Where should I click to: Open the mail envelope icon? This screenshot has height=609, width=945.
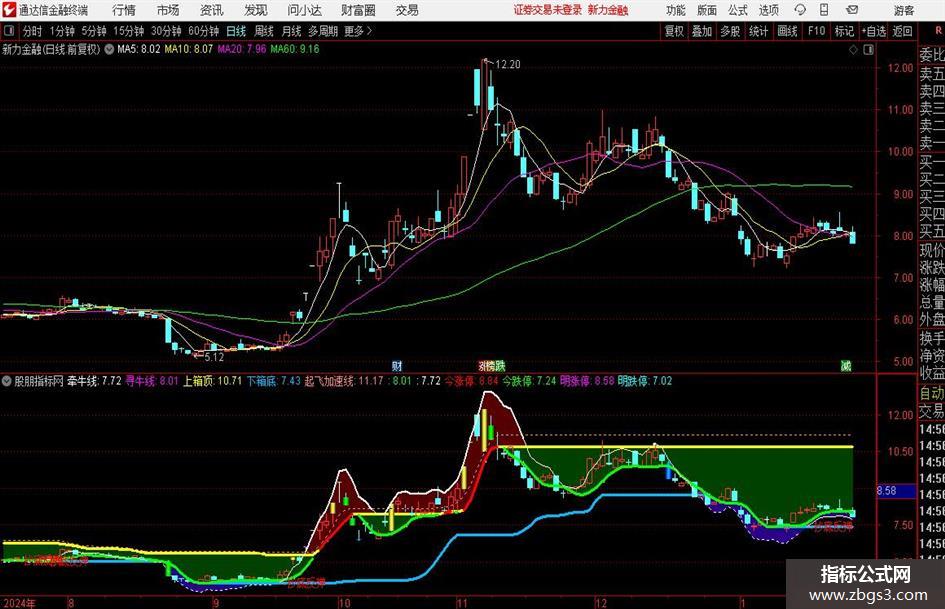[x=852, y=10]
